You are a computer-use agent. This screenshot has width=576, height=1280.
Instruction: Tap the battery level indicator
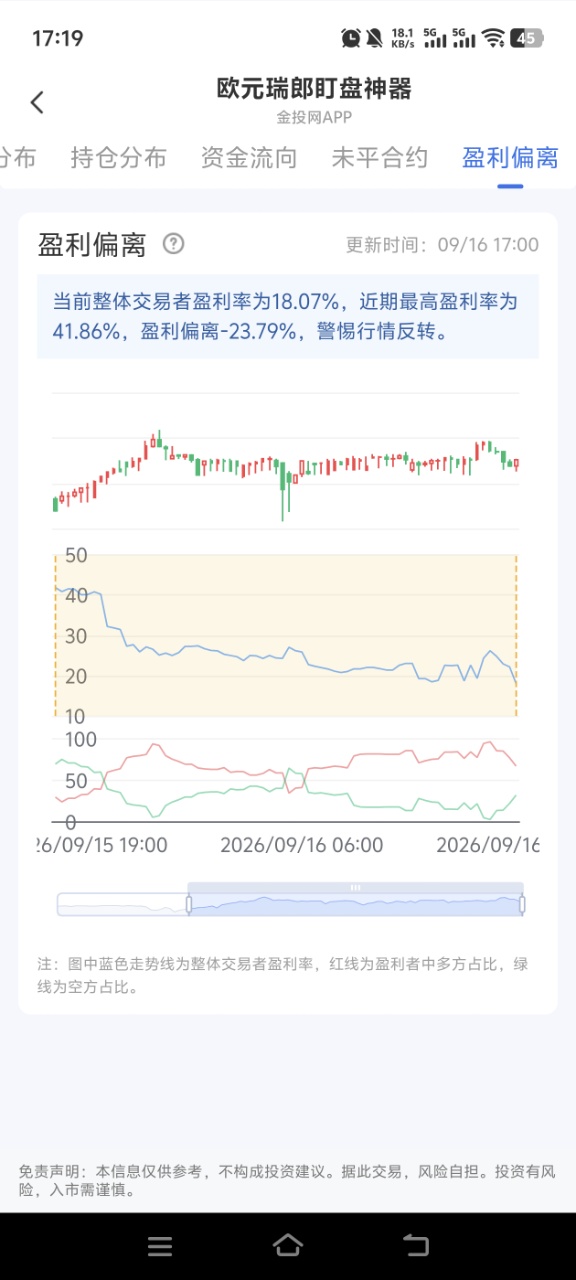click(527, 38)
